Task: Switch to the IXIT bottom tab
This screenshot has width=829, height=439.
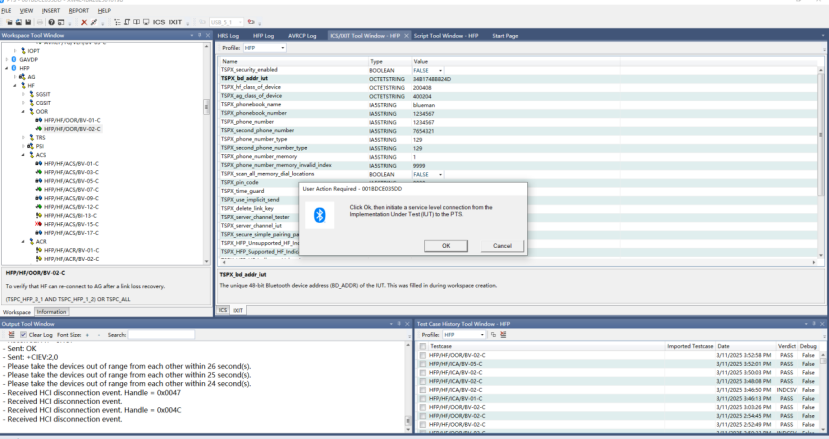Action: pos(238,310)
